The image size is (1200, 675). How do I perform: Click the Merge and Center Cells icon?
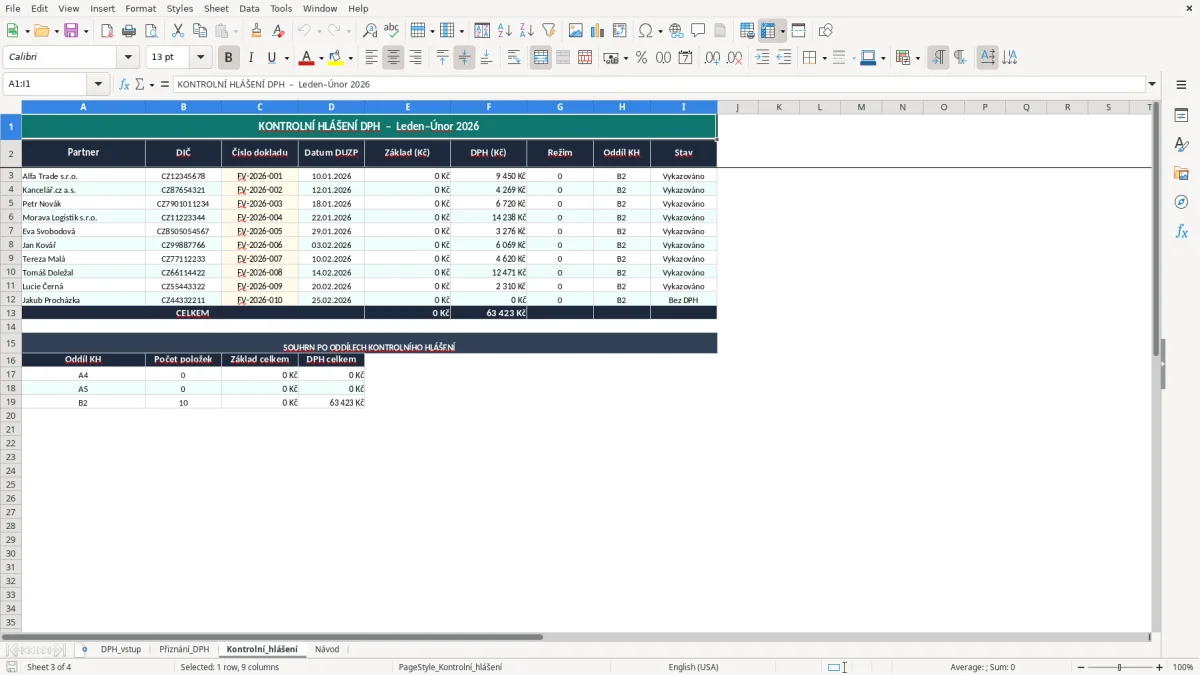(541, 58)
